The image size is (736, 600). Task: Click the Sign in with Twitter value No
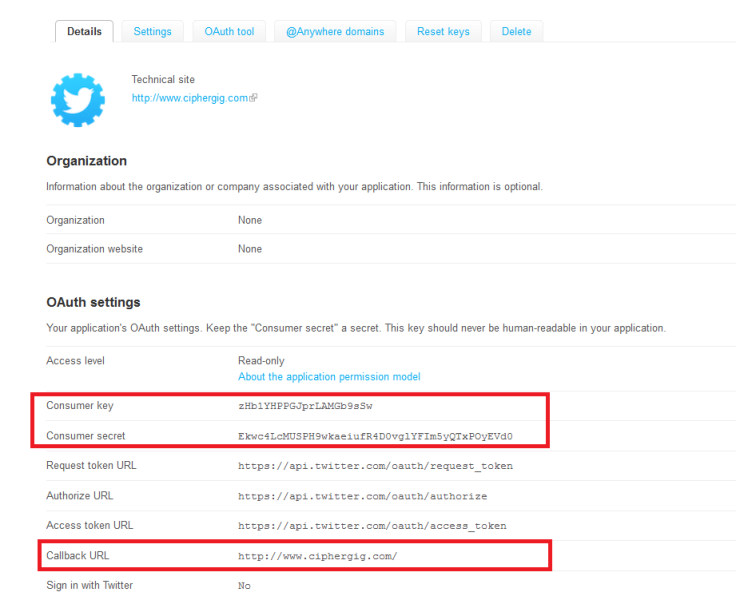point(244,586)
